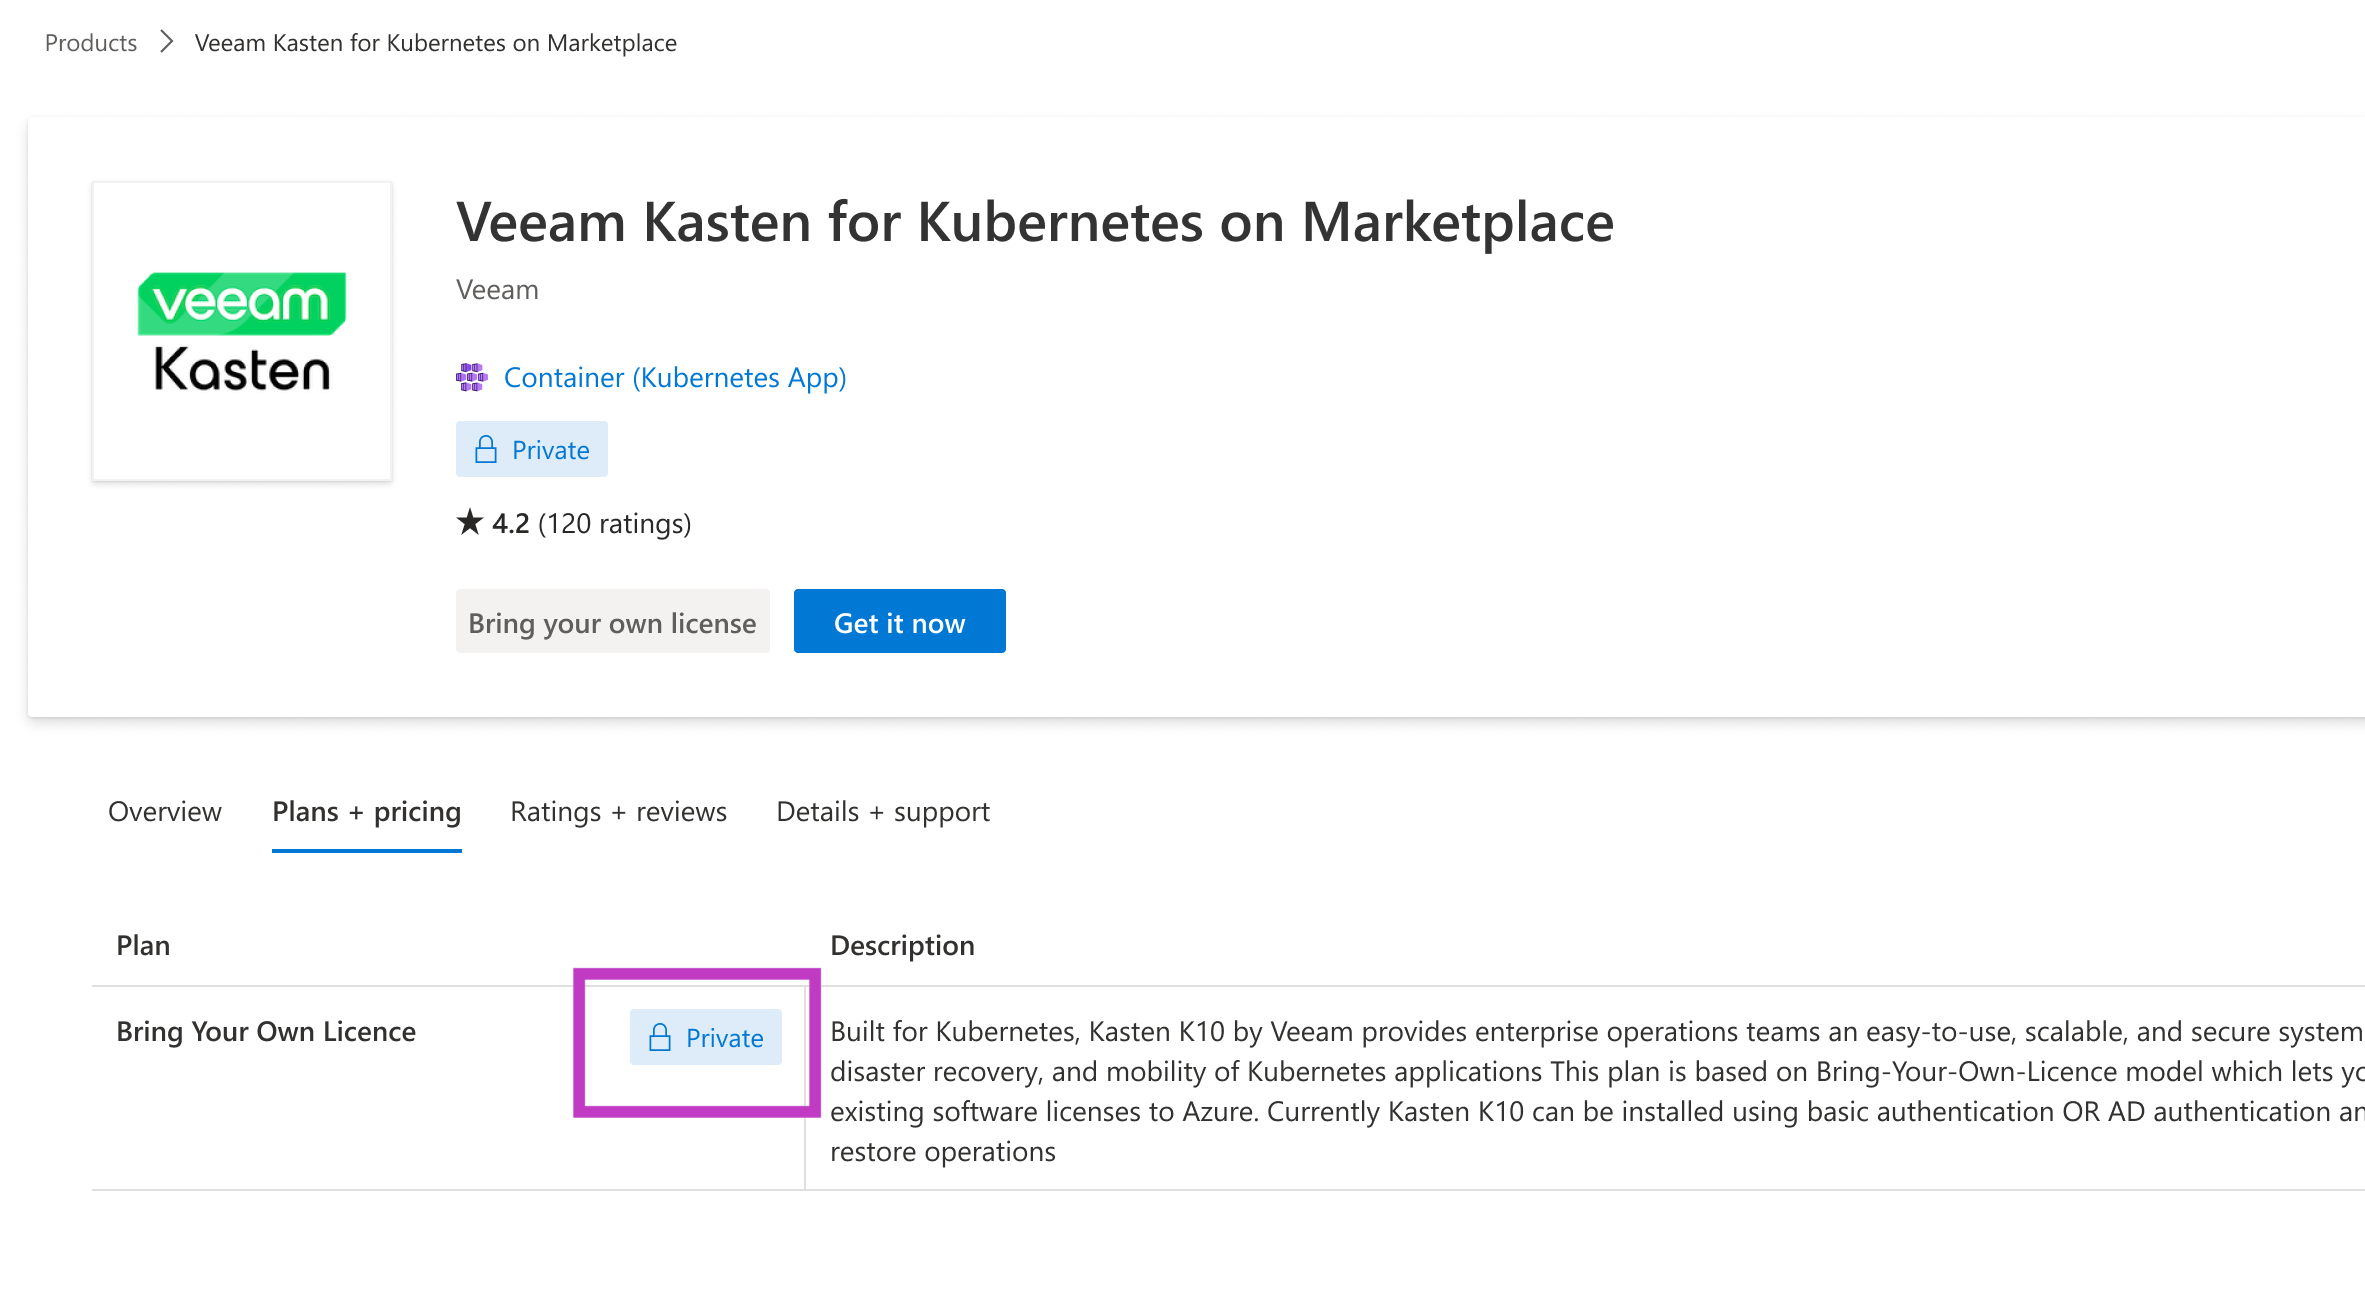Open Container (Kubernetes App) link
This screenshot has height=1308, width=2365.
tap(675, 377)
